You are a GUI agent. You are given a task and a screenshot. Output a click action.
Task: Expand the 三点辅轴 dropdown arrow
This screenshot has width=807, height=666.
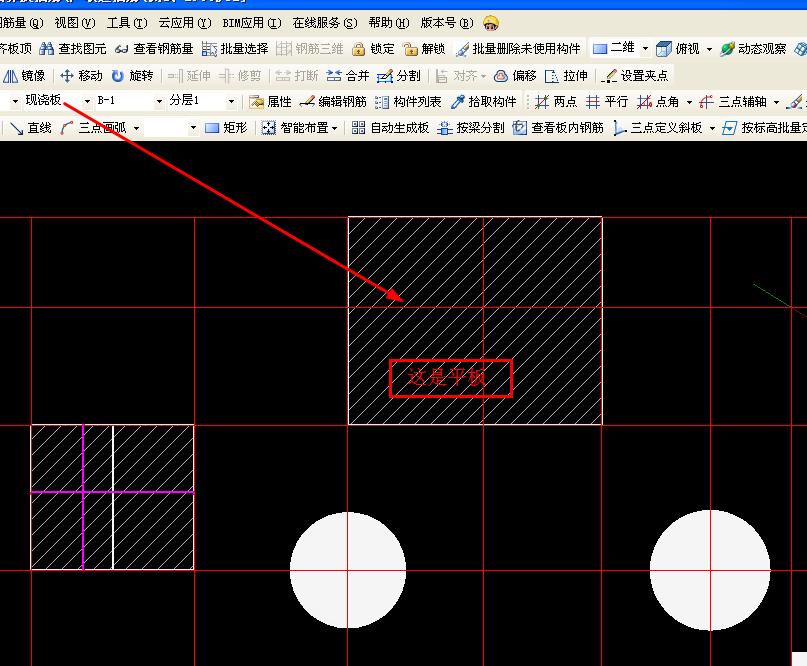776,102
